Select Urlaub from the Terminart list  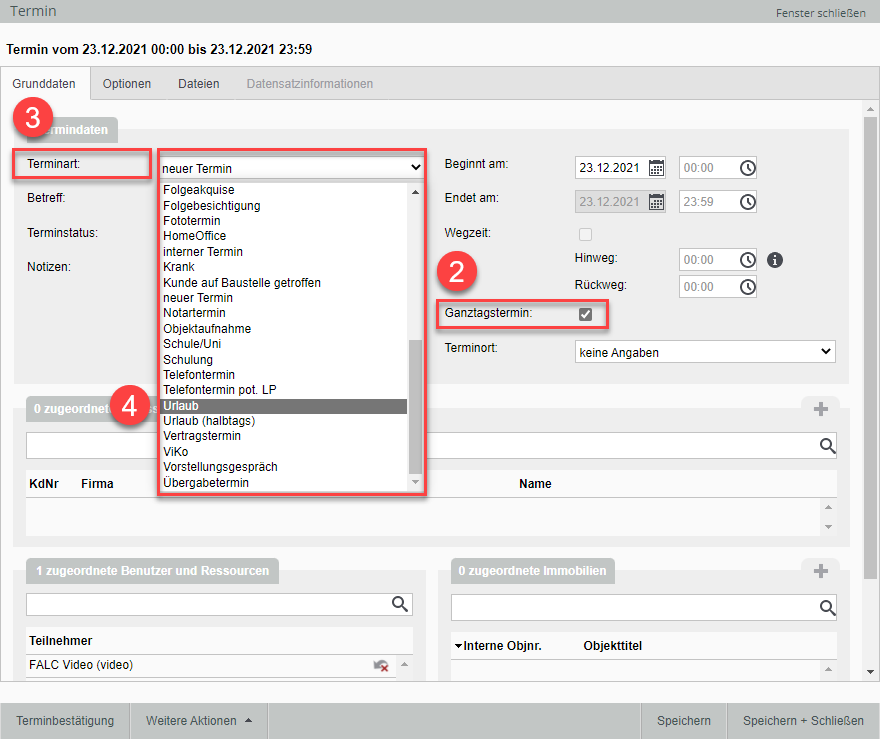[x=283, y=406]
